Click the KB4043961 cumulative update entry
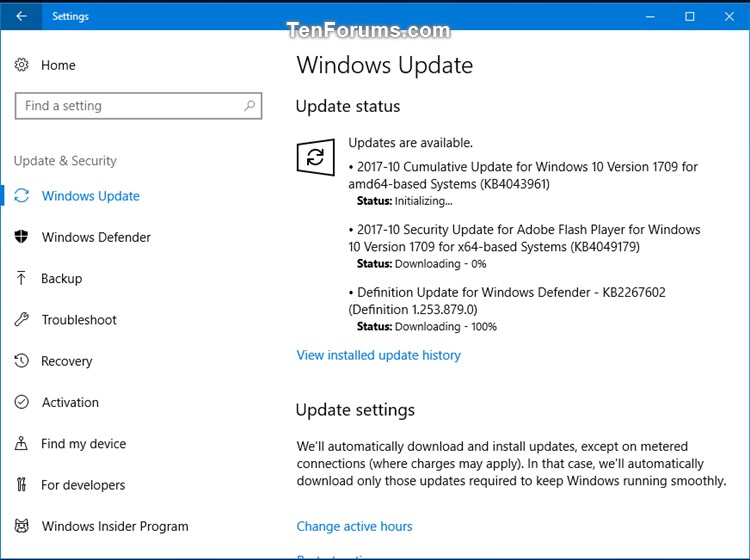The image size is (750, 560). [523, 175]
